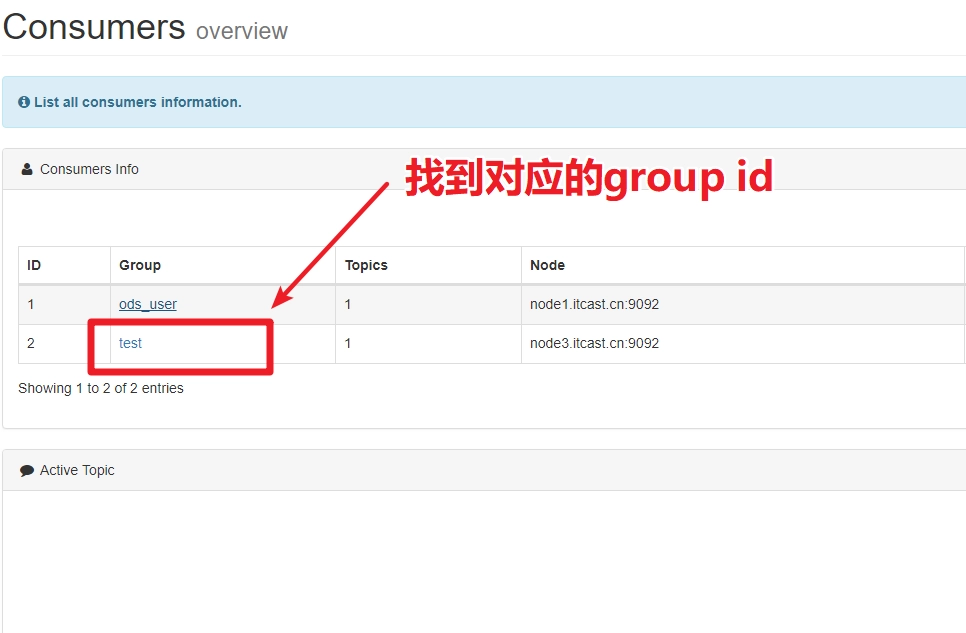Sort table by the Node column header
This screenshot has height=633, width=966.
742,265
